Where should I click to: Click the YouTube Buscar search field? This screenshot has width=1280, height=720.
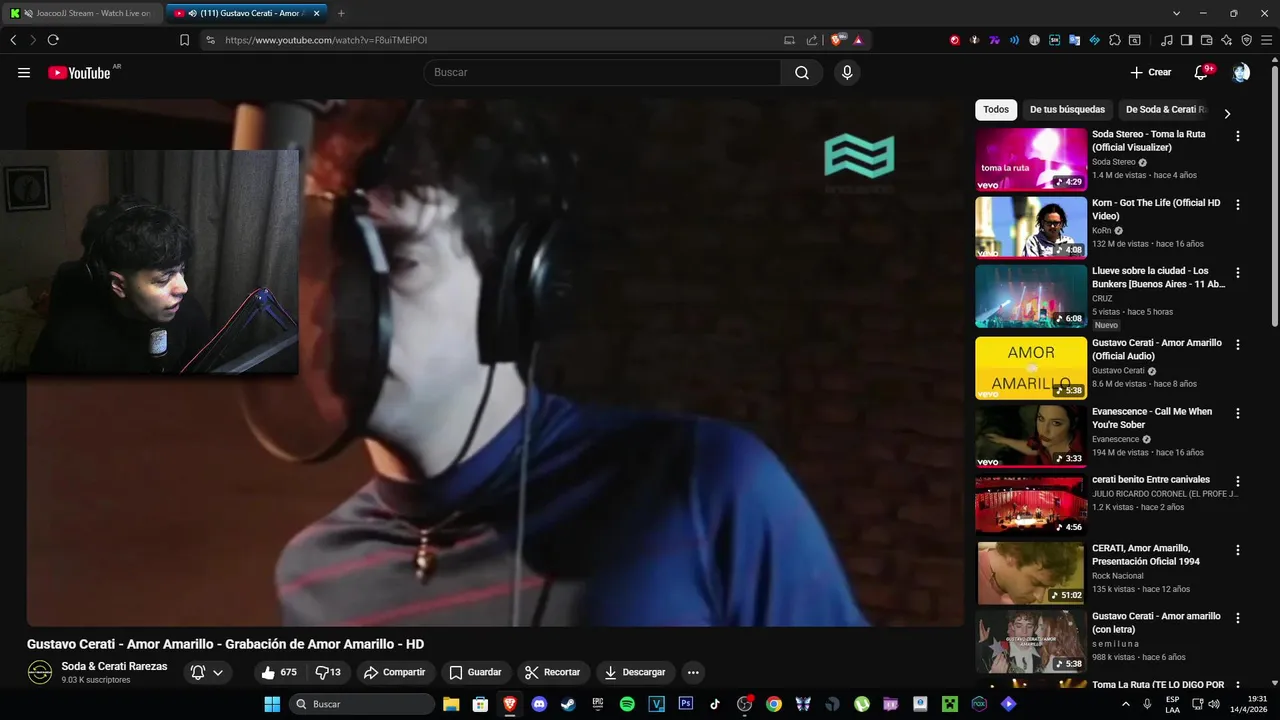click(x=602, y=72)
